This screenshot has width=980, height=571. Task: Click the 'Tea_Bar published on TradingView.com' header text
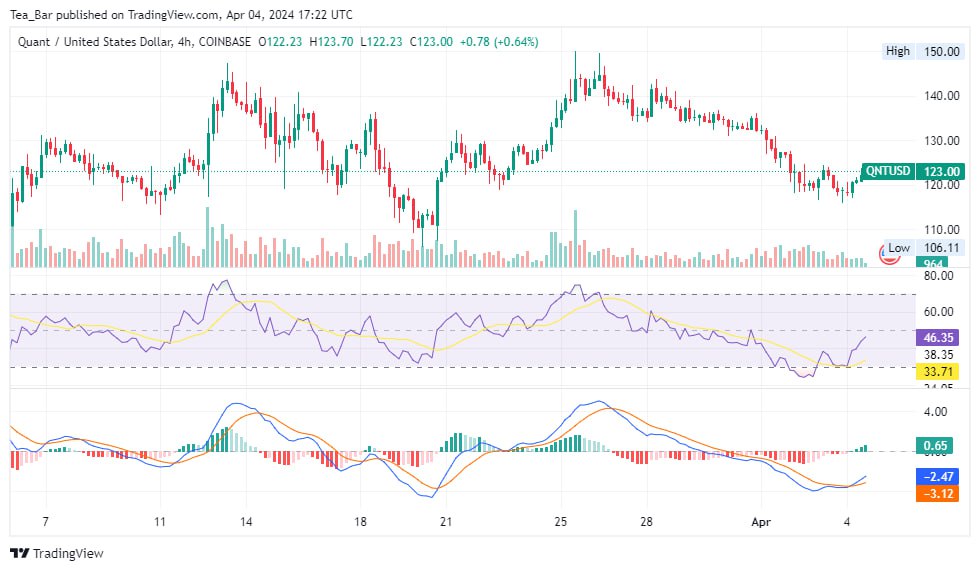[114, 14]
